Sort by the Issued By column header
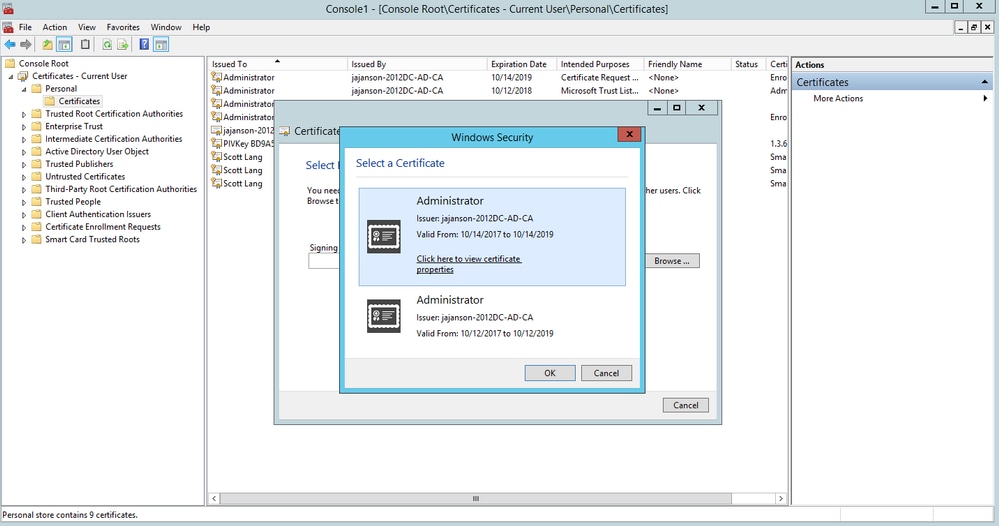This screenshot has width=999, height=526. click(417, 64)
